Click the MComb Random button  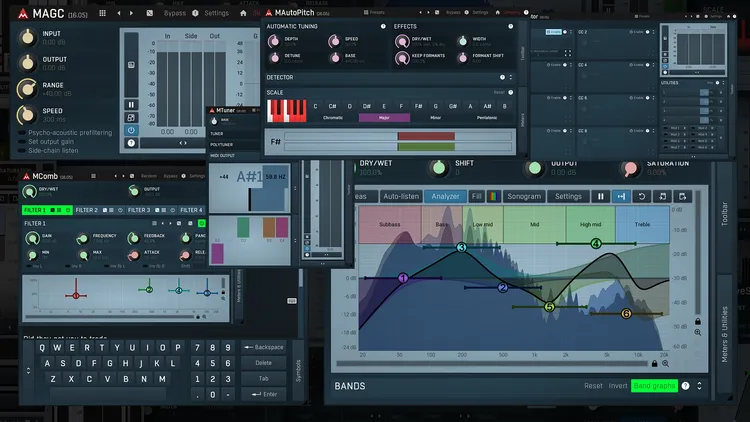149,176
